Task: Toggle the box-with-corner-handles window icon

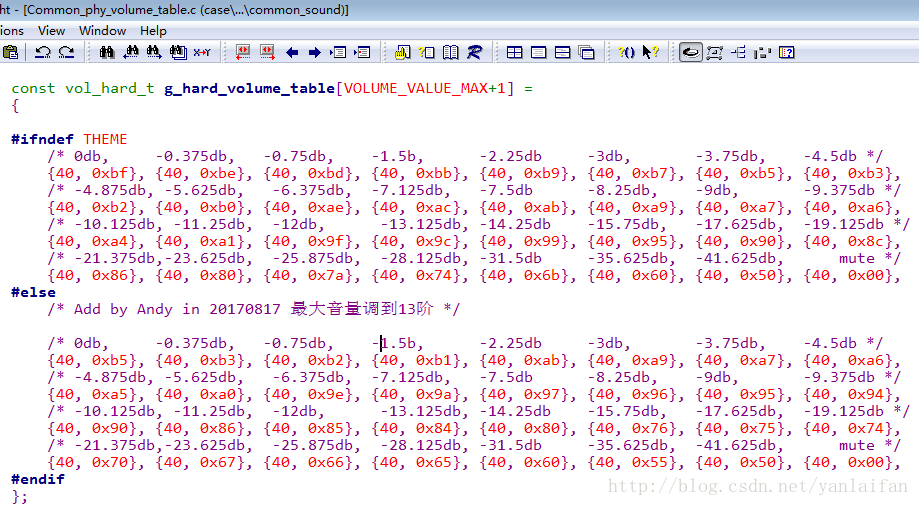Action: pos(714,52)
